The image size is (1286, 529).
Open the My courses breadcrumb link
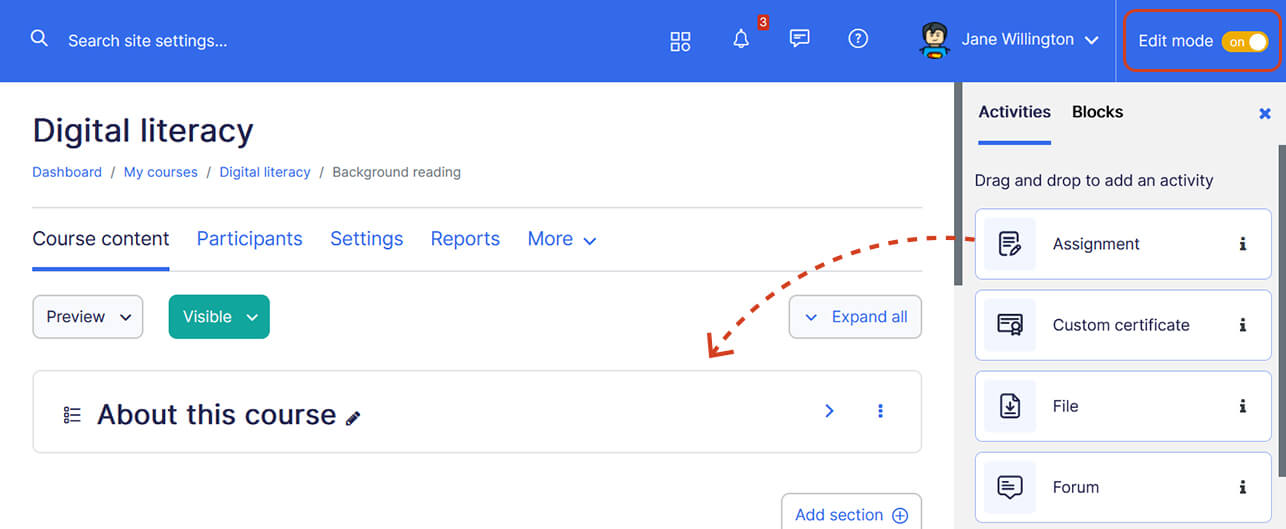click(x=161, y=172)
